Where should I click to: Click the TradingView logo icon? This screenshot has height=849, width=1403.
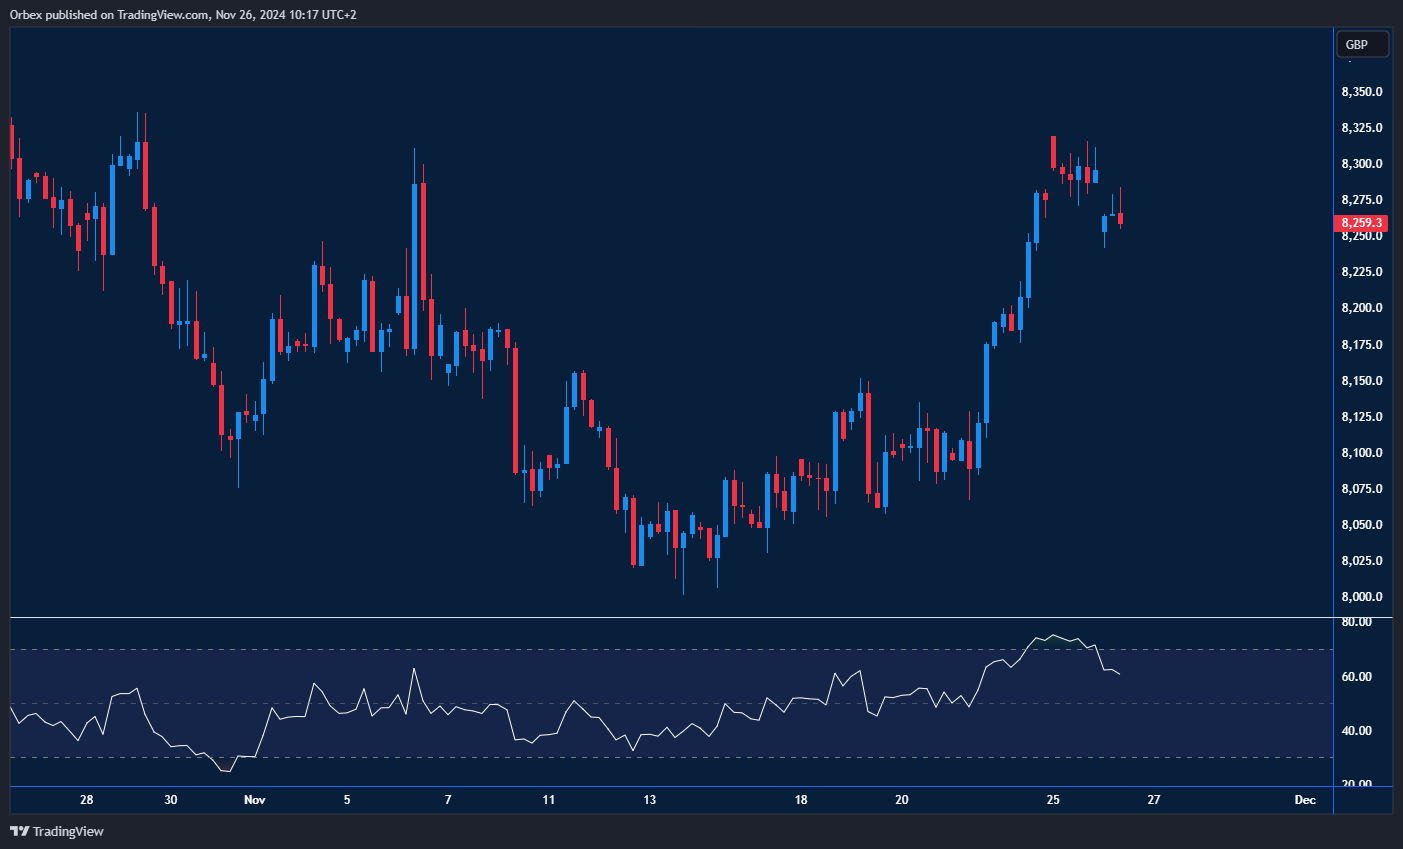tap(19, 831)
